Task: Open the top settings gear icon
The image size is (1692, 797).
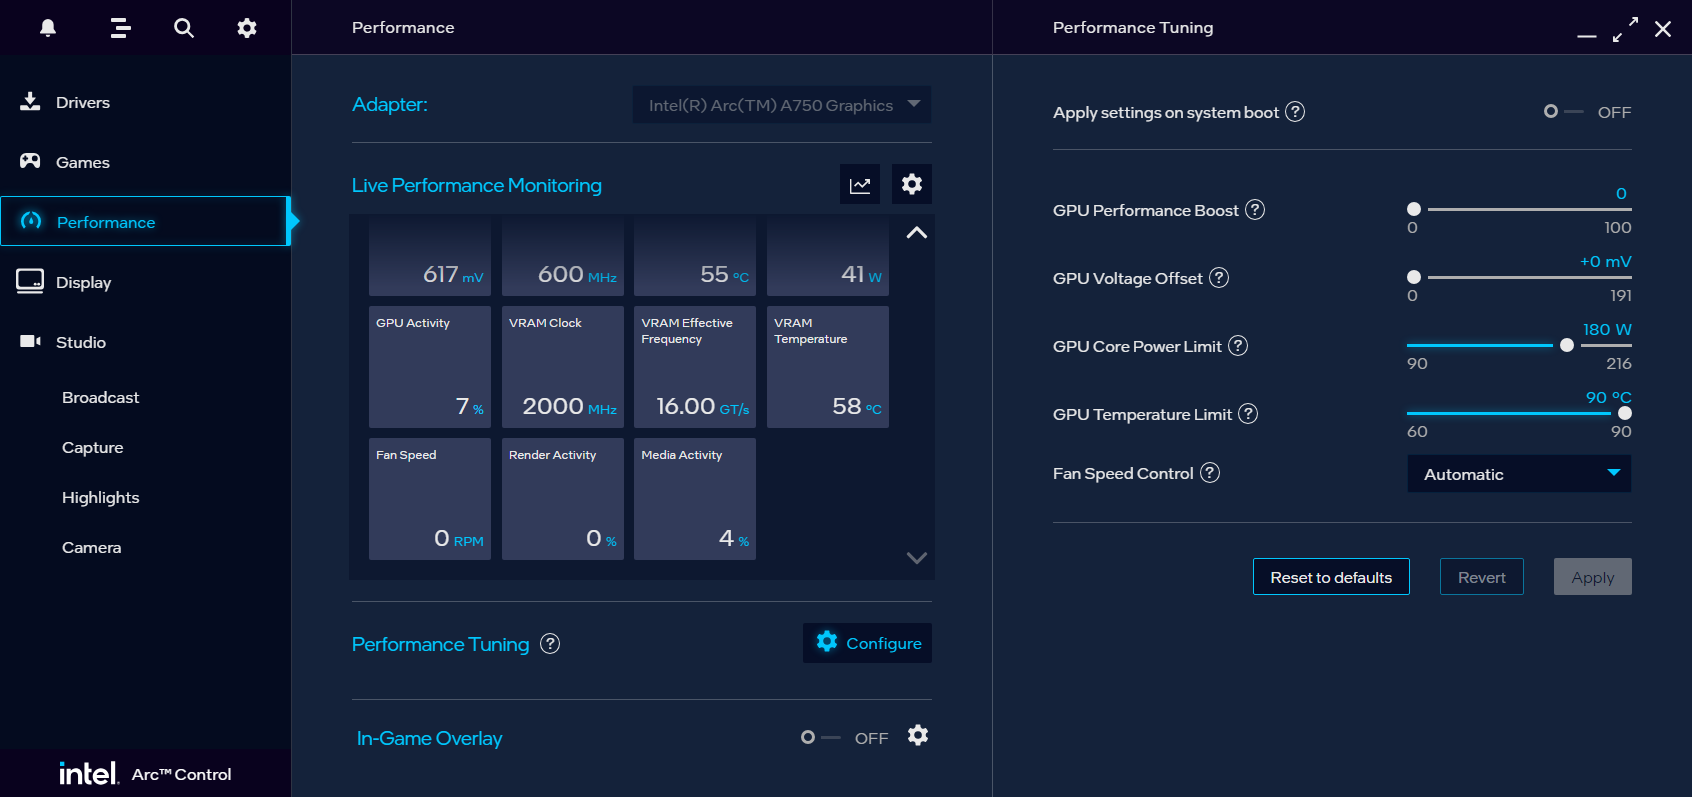Action: pyautogui.click(x=247, y=28)
